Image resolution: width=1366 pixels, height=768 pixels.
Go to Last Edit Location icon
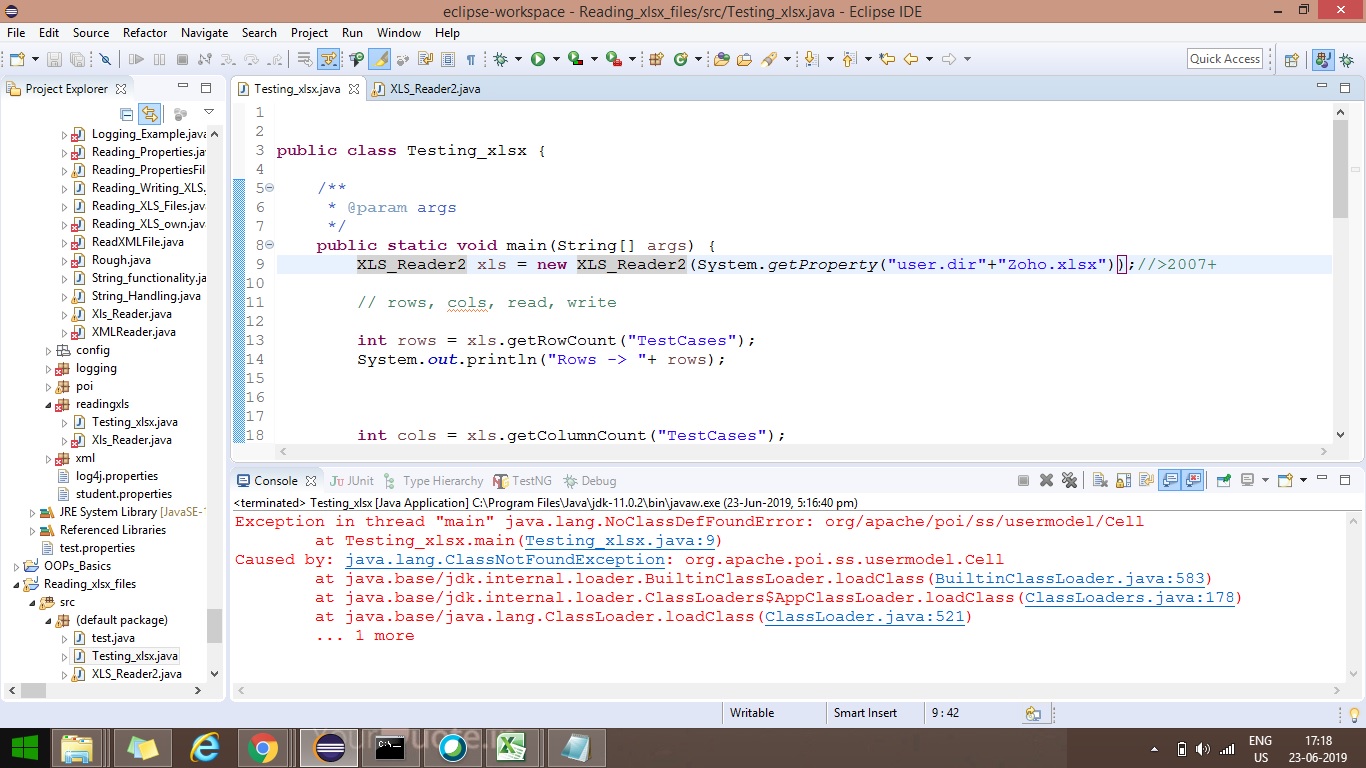[x=887, y=60]
